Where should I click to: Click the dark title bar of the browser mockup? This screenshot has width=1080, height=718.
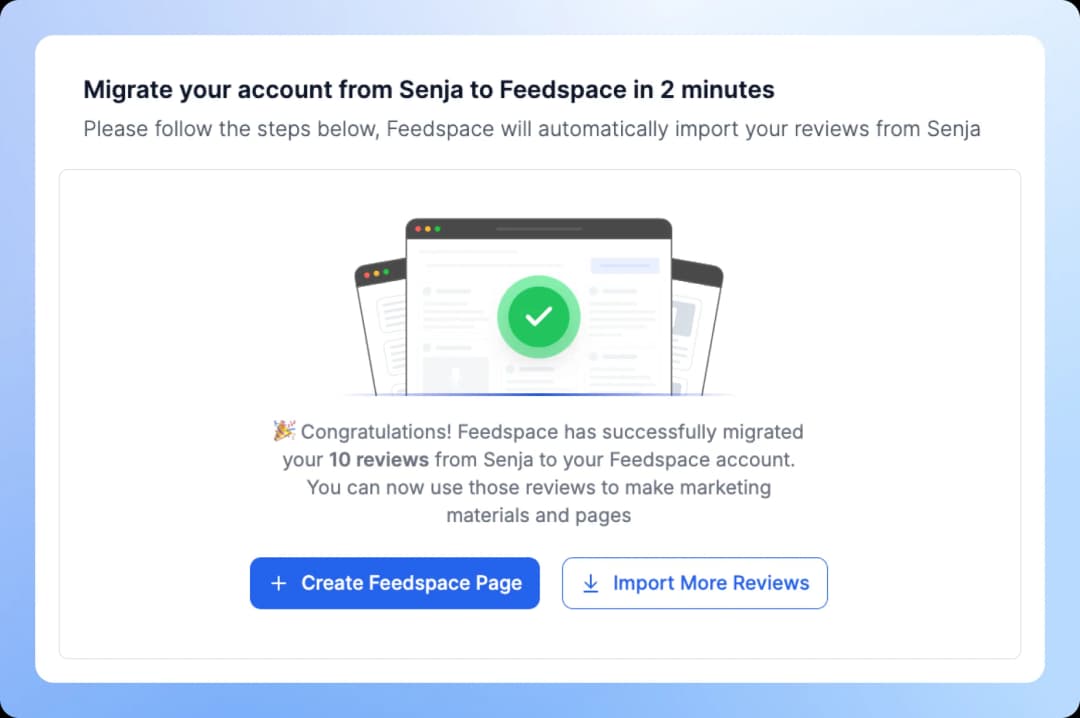(539, 227)
